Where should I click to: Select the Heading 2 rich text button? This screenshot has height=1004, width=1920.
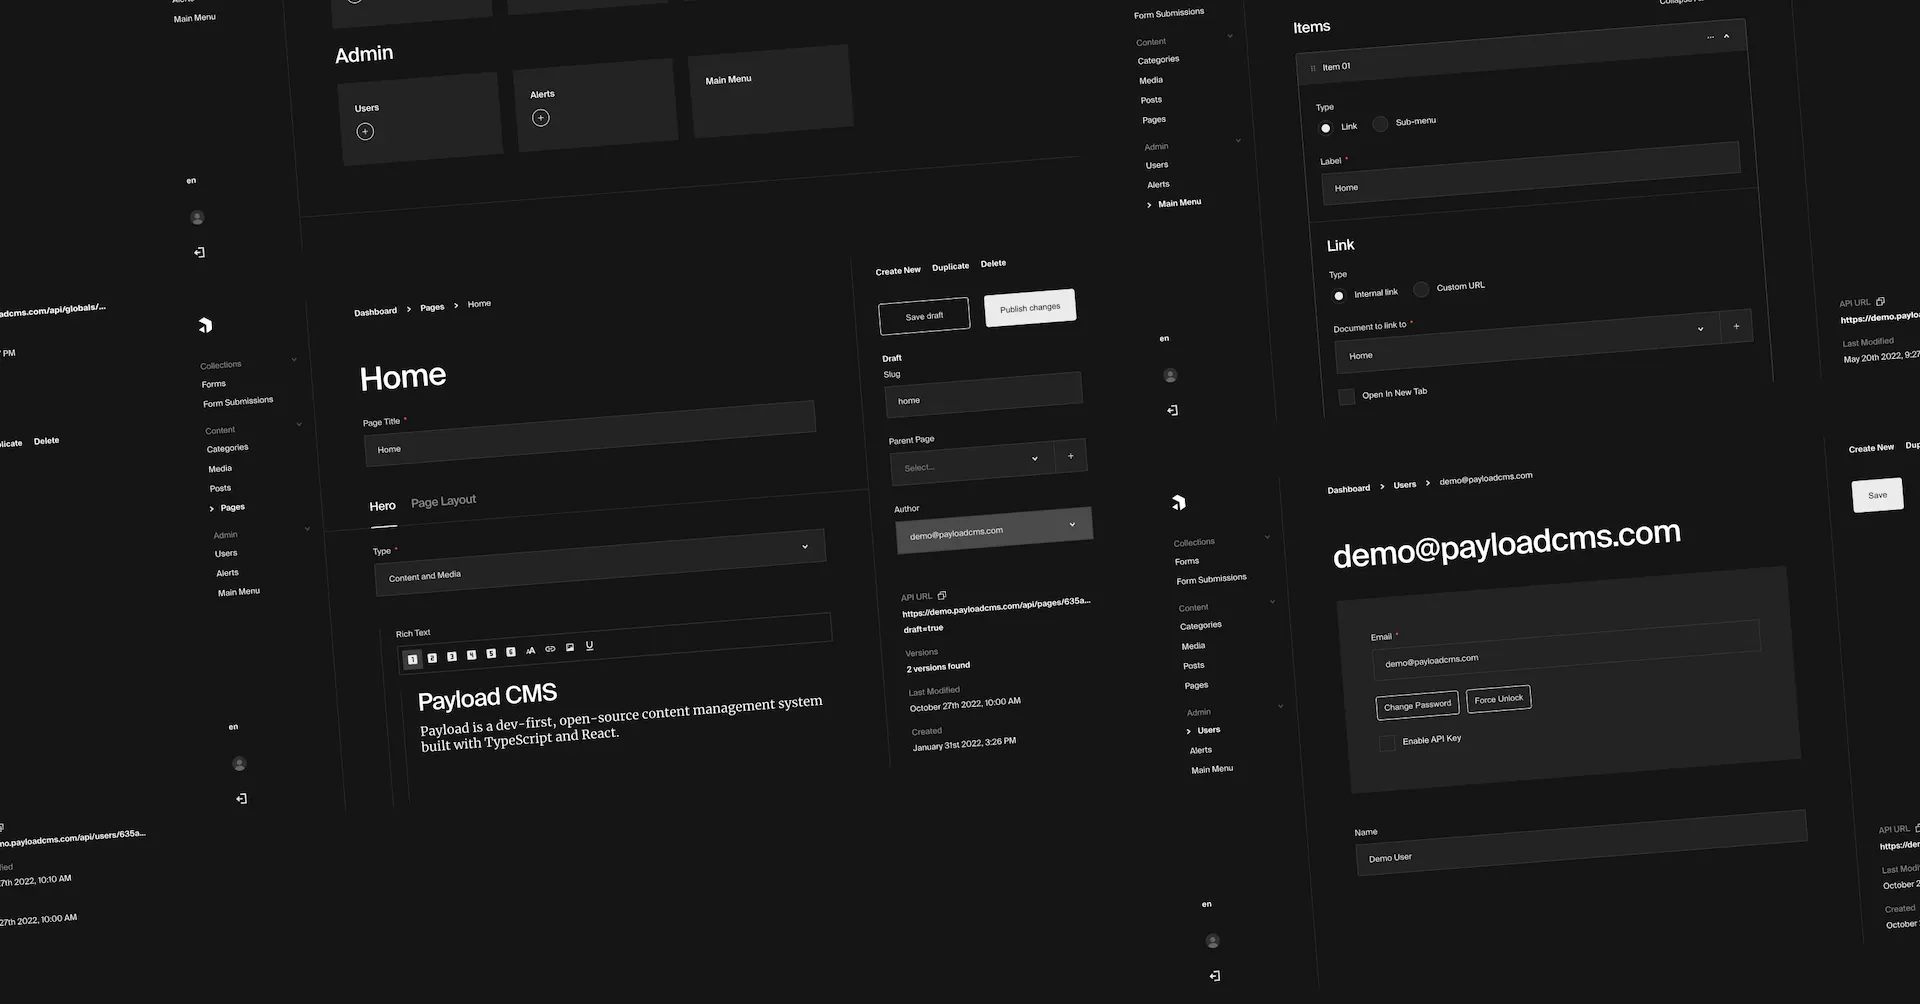(432, 658)
